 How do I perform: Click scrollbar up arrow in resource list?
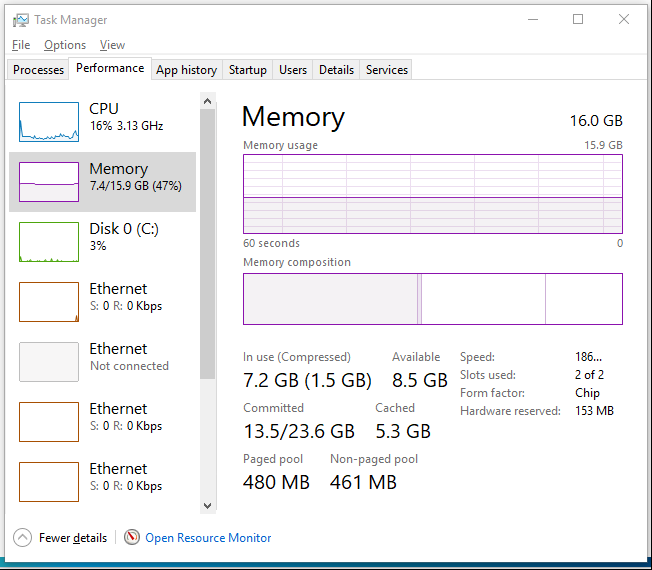207,101
